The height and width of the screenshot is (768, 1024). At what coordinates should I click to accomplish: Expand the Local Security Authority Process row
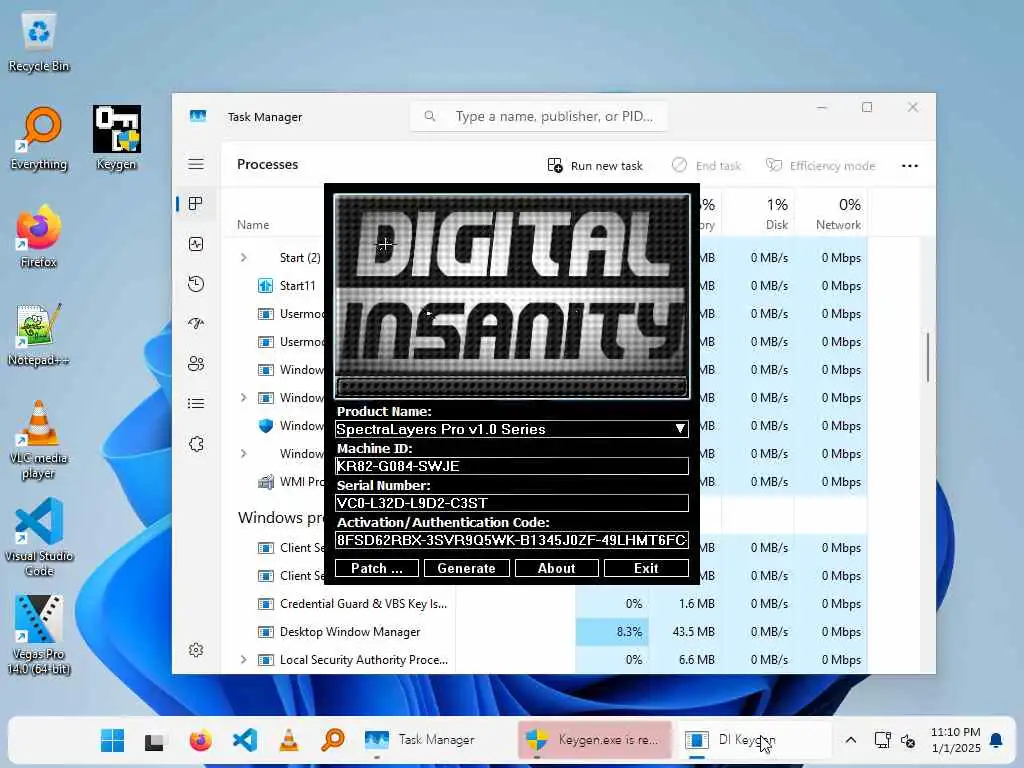coord(244,660)
